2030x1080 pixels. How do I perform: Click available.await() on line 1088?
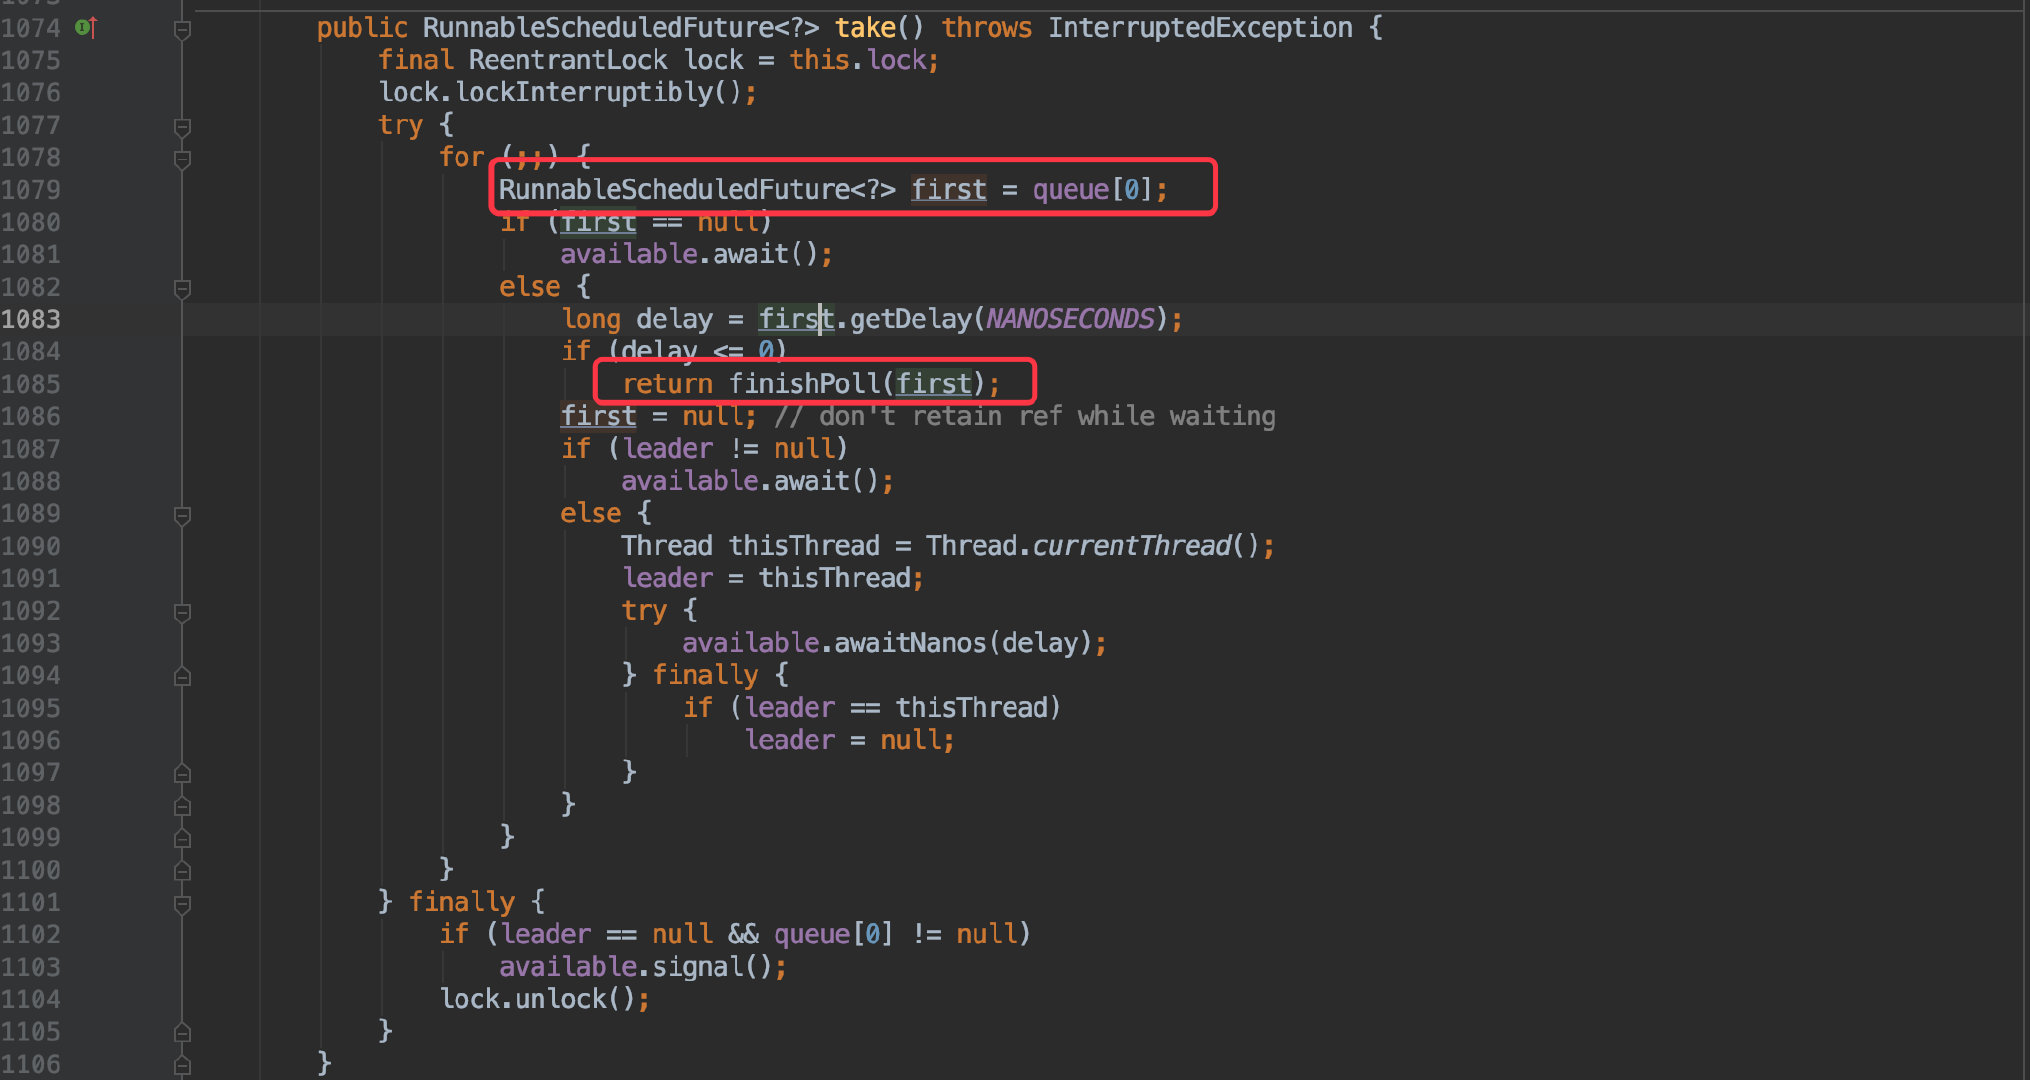750,481
